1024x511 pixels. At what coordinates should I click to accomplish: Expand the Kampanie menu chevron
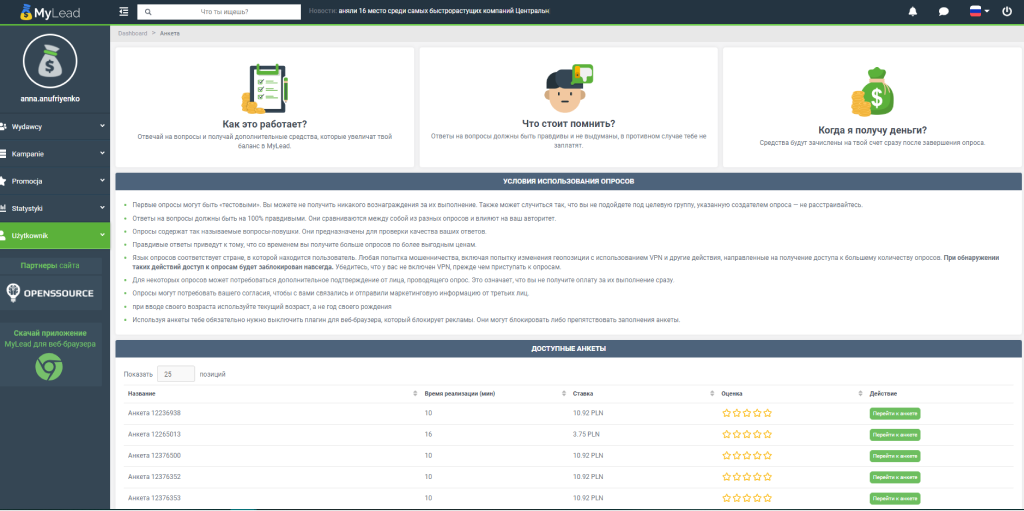(102, 153)
